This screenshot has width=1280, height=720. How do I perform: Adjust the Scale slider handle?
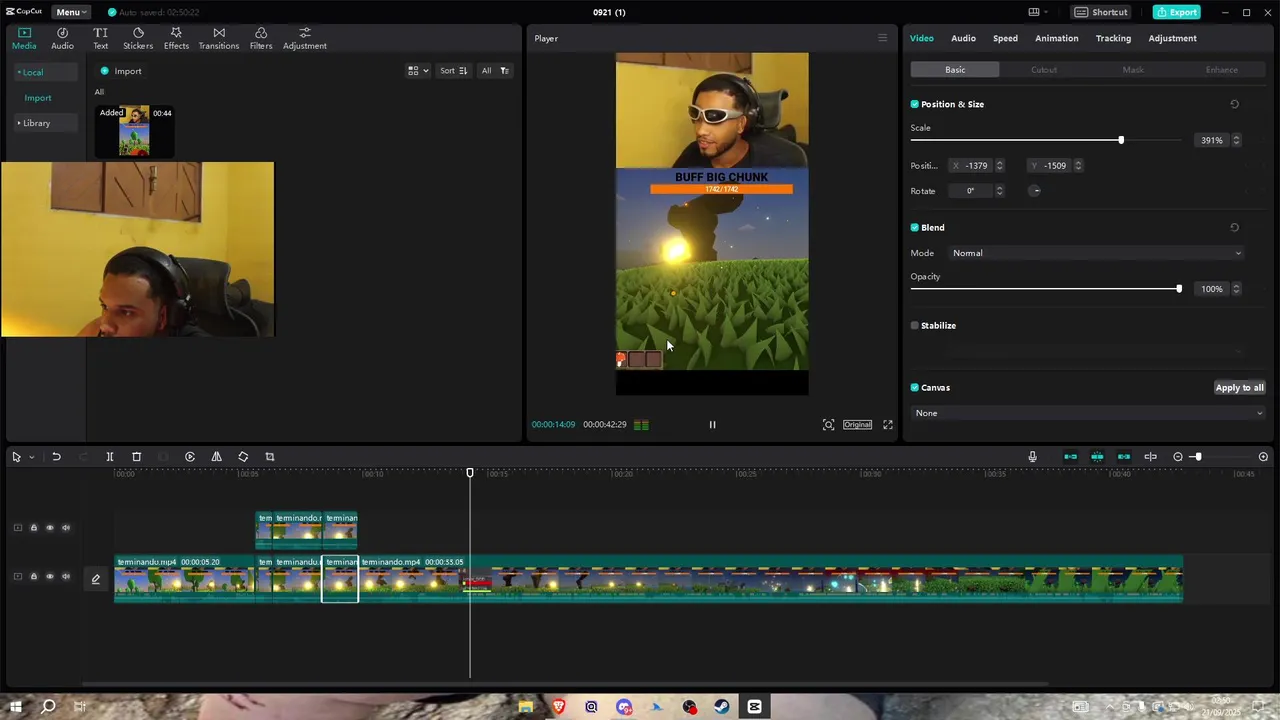[1121, 140]
